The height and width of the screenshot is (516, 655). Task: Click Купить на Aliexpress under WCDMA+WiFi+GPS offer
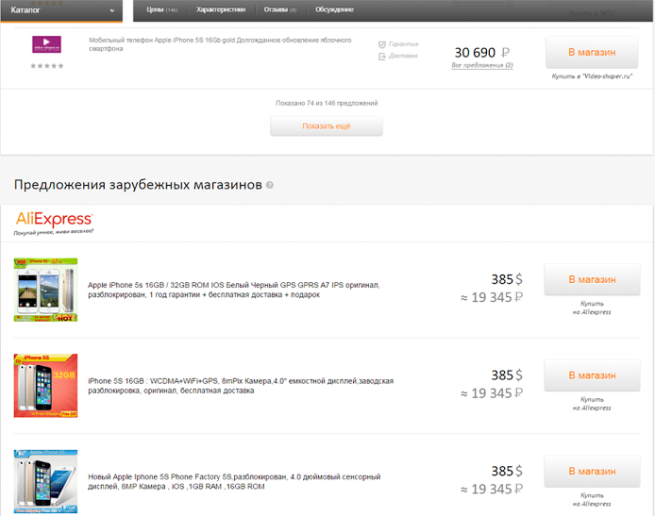pos(592,404)
